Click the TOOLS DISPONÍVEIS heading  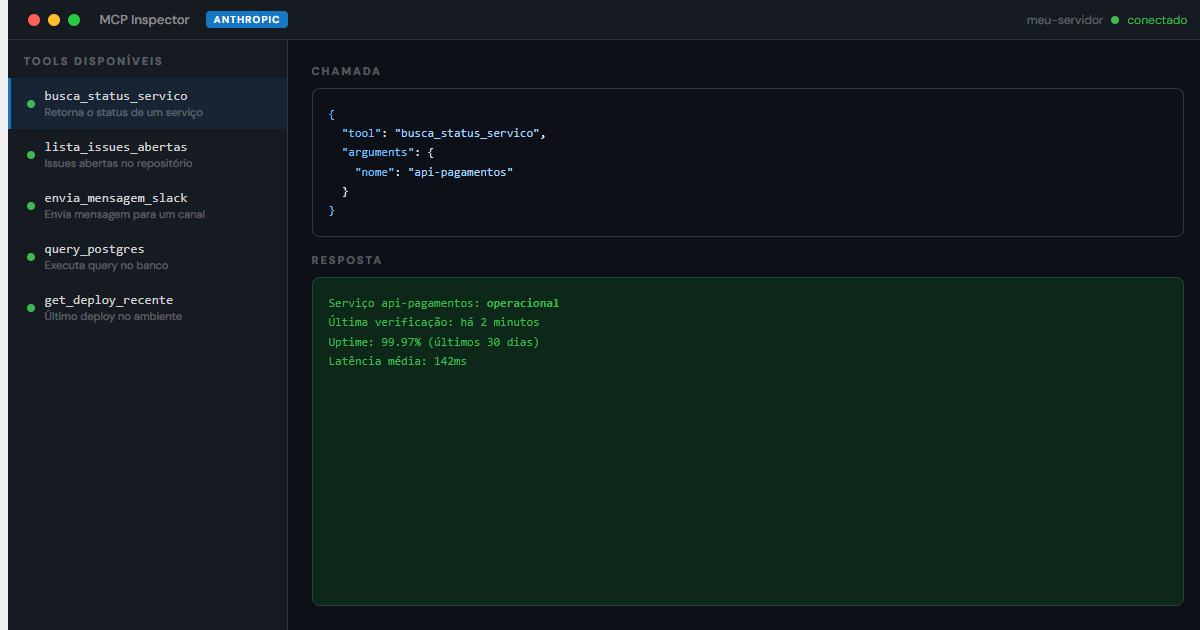tap(93, 61)
